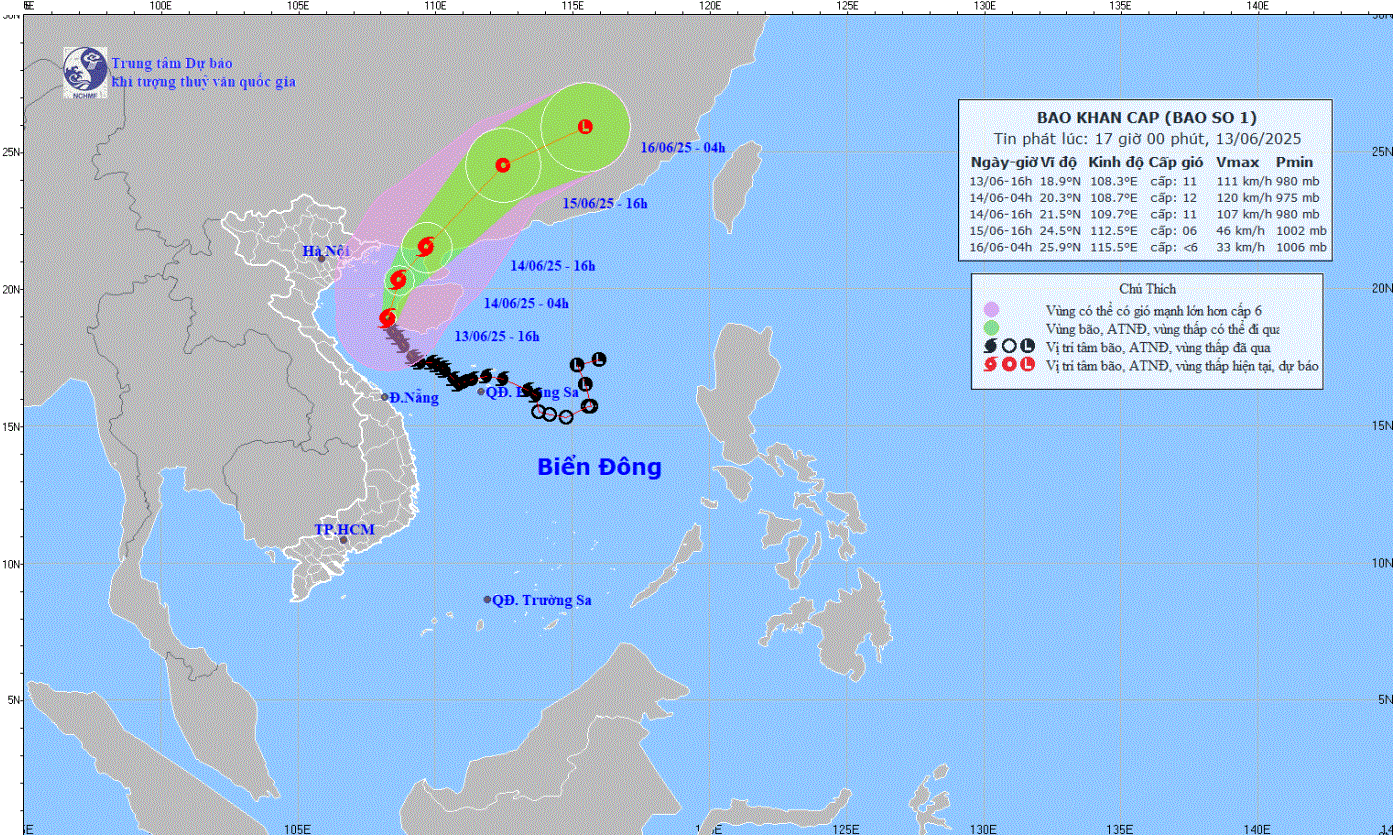Click the '14/06/25 - 16h' map label
Image resolution: width=1395 pixels, height=838 pixels.
(553, 266)
